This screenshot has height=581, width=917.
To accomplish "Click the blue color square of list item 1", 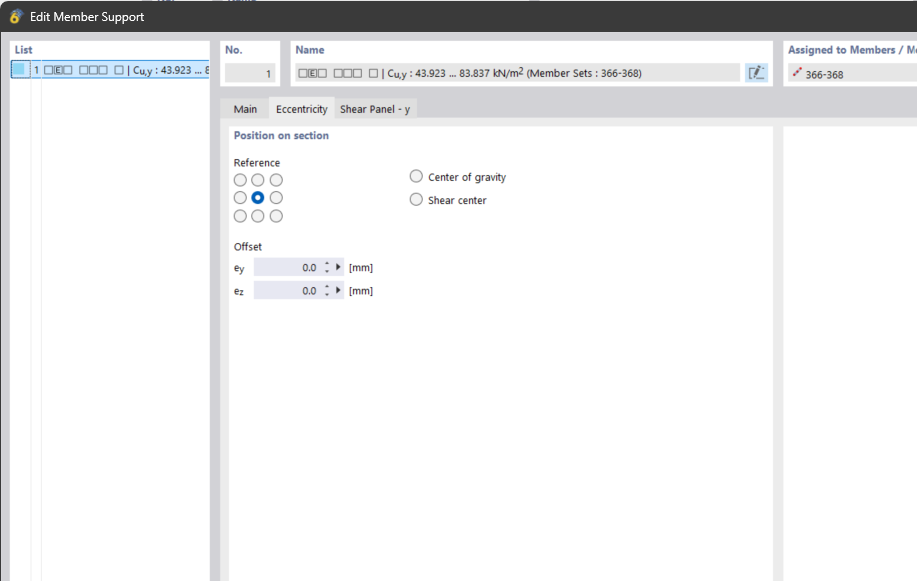I will click(19, 70).
